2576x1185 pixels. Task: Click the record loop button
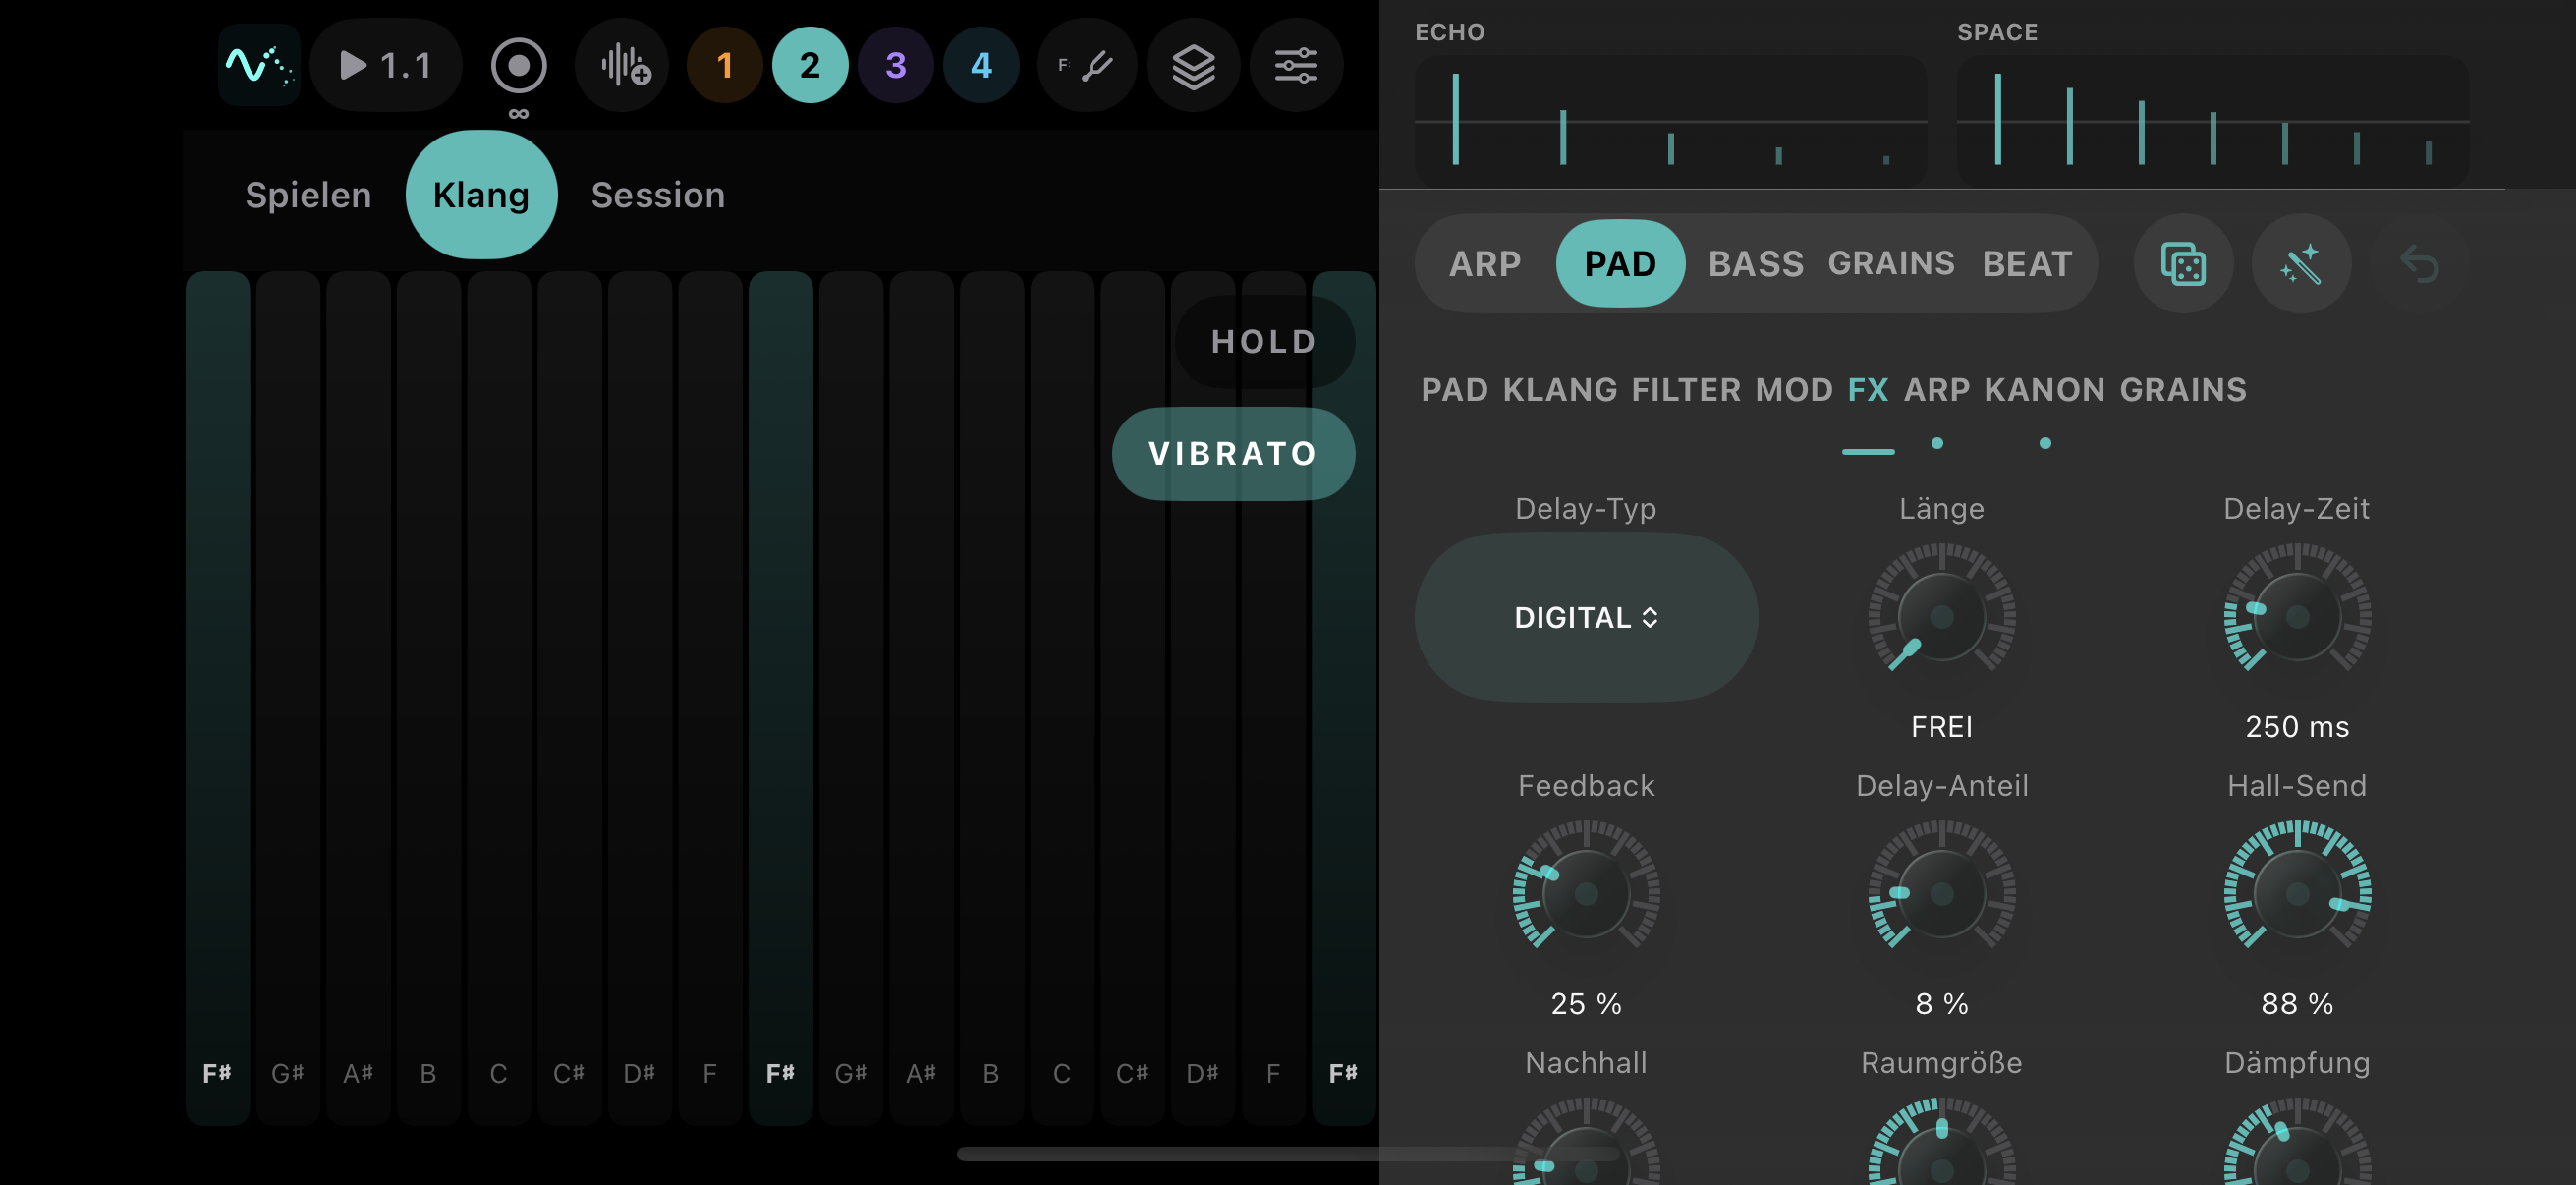pyautogui.click(x=518, y=66)
